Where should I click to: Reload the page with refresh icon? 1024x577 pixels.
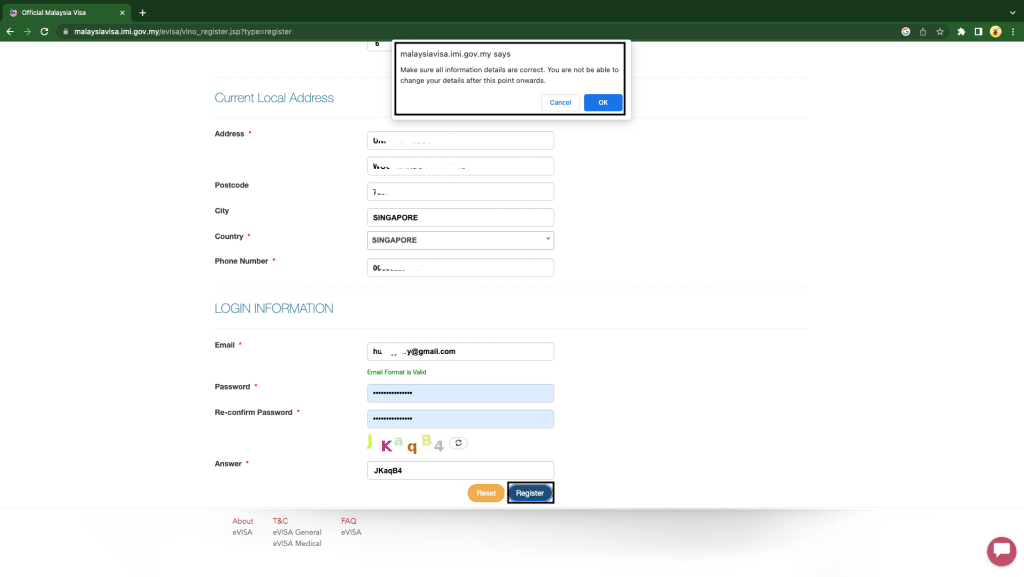44,31
